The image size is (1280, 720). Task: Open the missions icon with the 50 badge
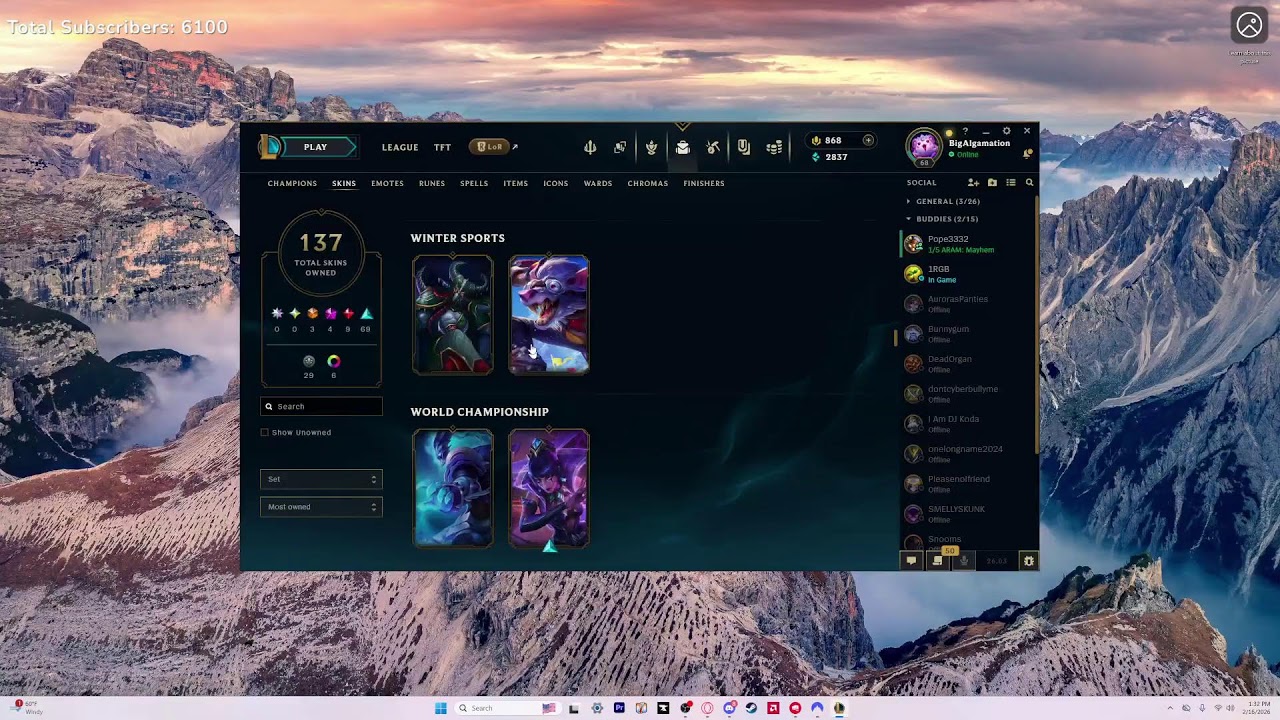coord(938,560)
